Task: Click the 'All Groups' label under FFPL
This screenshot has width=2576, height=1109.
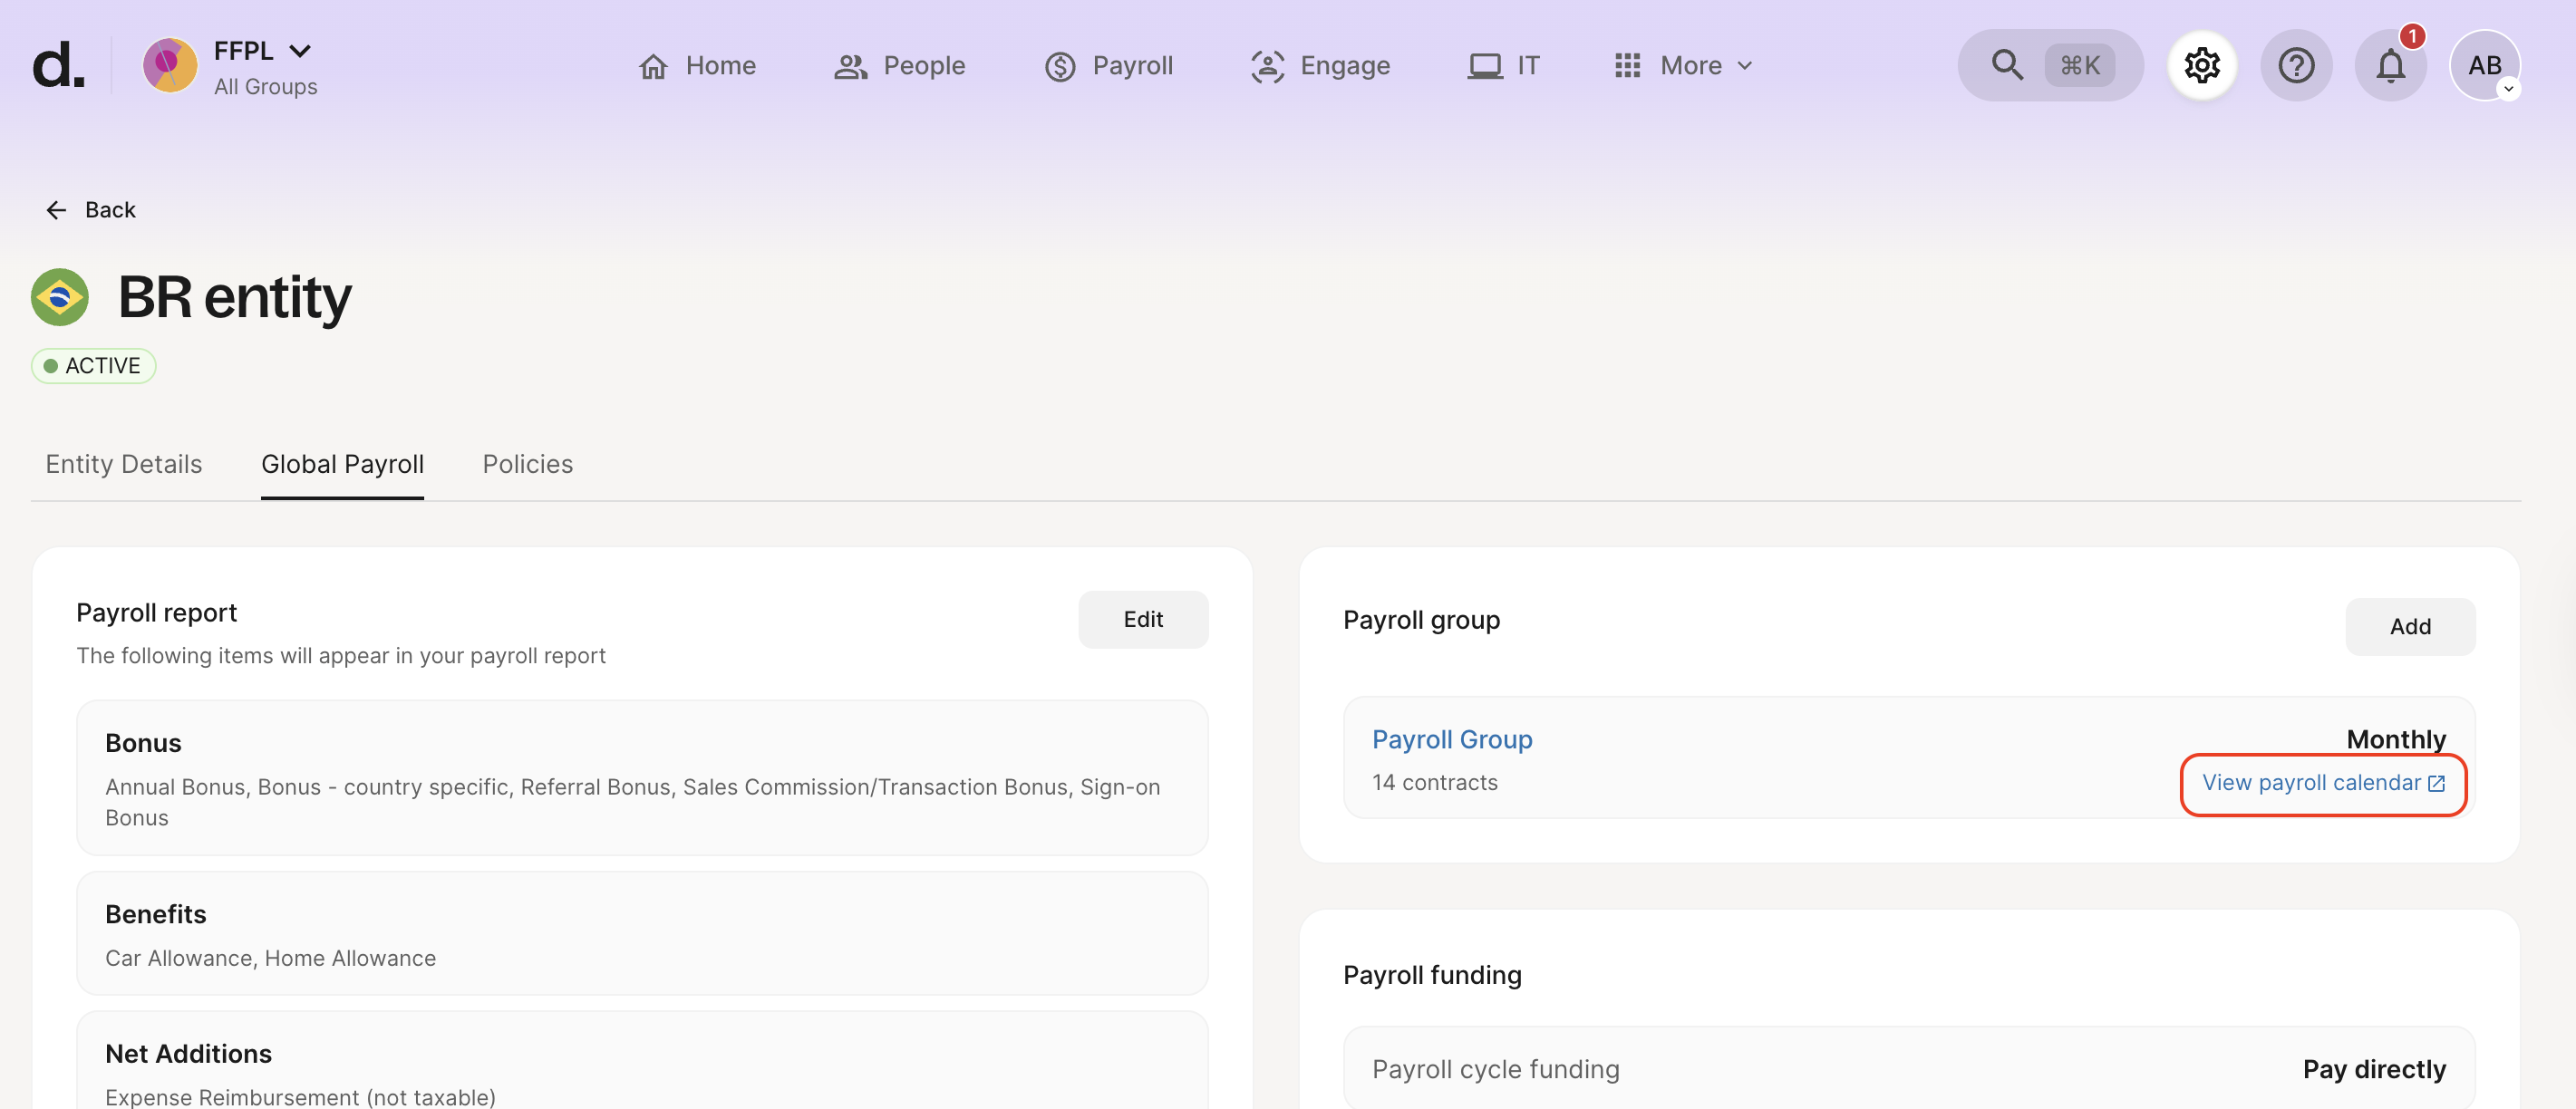Action: 266,87
